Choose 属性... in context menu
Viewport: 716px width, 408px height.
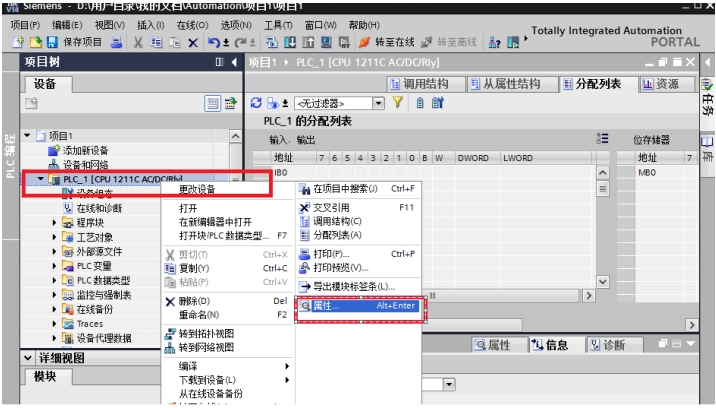tap(358, 306)
